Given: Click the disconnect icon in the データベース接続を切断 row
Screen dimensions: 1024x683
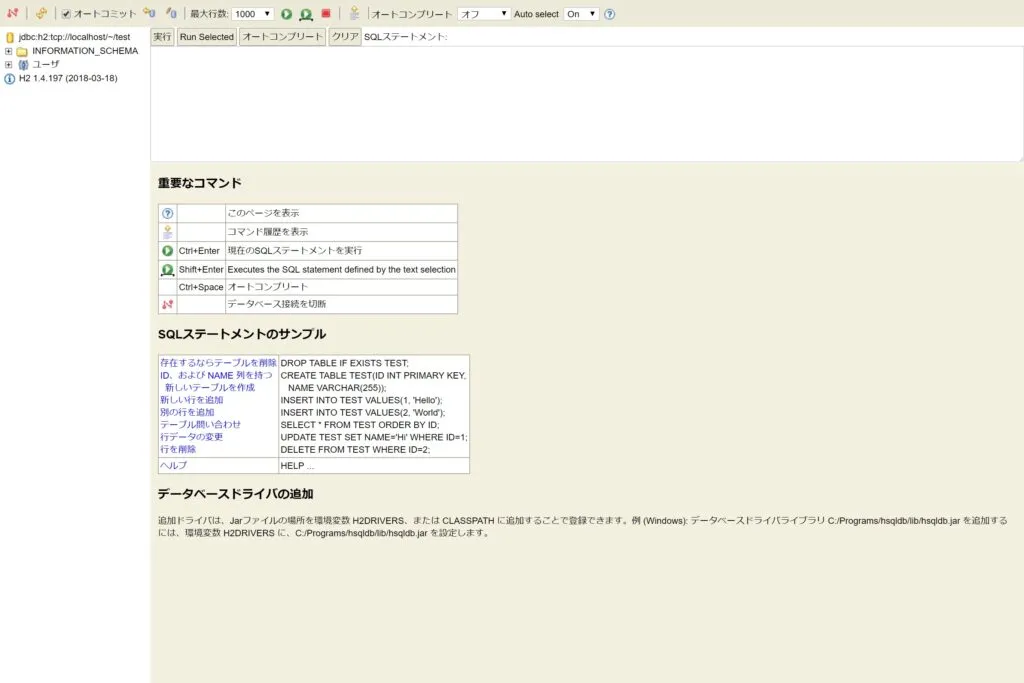Looking at the screenshot, I should tap(168, 304).
